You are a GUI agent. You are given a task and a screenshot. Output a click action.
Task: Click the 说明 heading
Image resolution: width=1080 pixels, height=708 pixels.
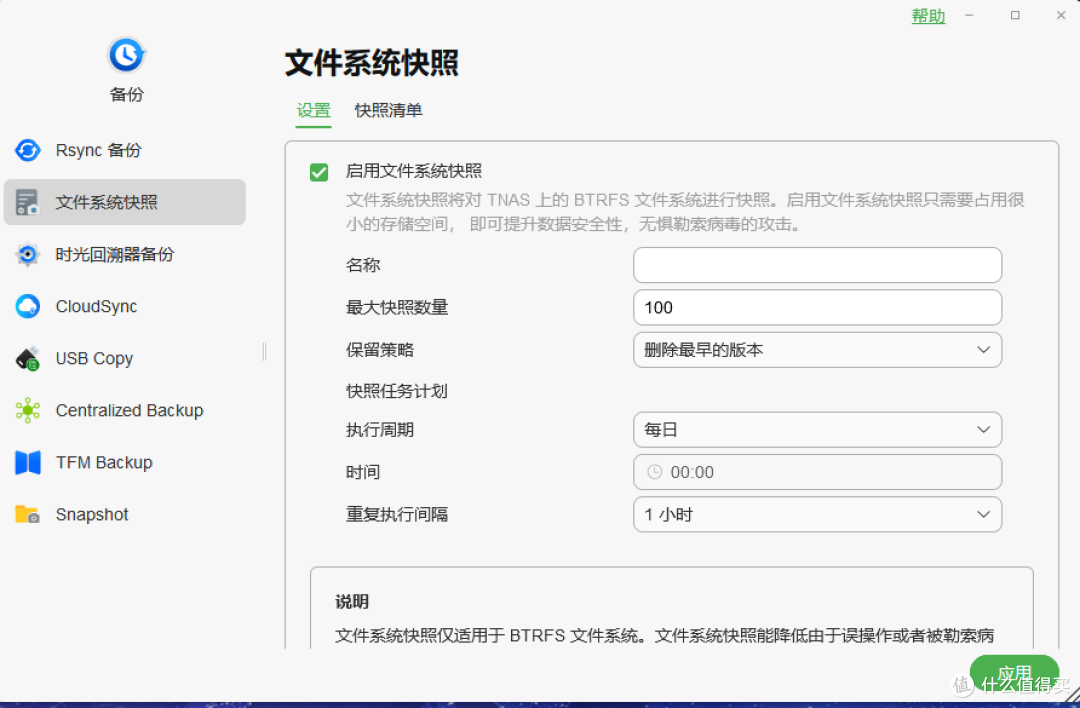(x=352, y=602)
